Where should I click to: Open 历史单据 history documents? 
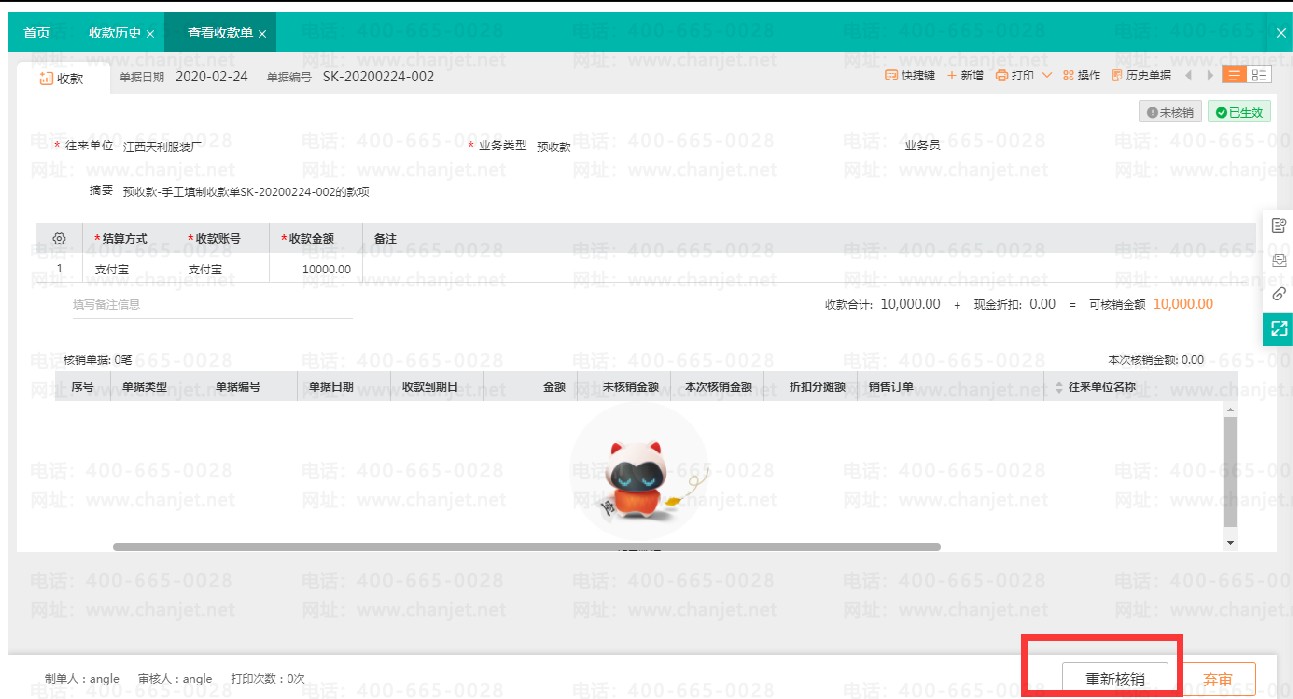coord(1141,76)
